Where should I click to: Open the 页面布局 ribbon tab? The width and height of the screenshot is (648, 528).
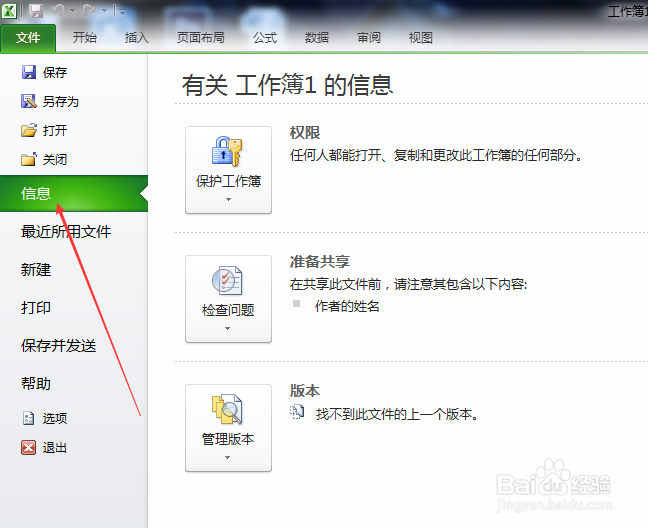point(201,38)
